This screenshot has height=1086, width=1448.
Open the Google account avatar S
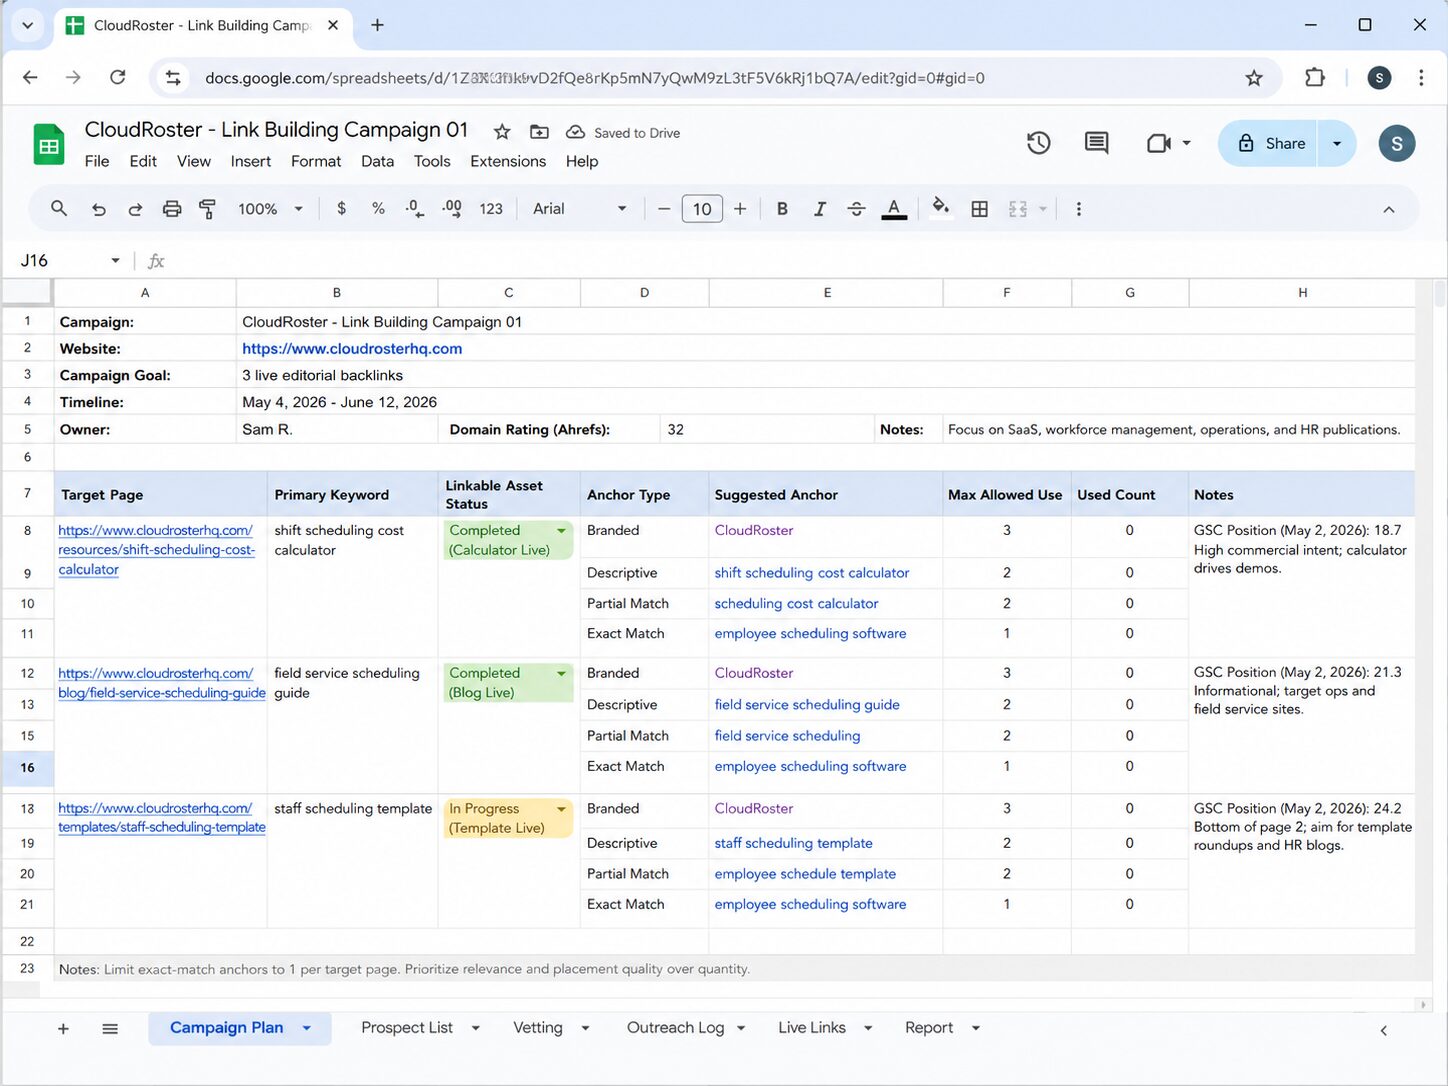click(1396, 143)
